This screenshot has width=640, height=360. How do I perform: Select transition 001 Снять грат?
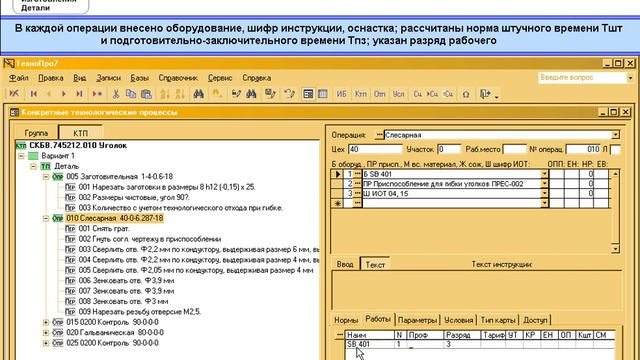point(104,229)
